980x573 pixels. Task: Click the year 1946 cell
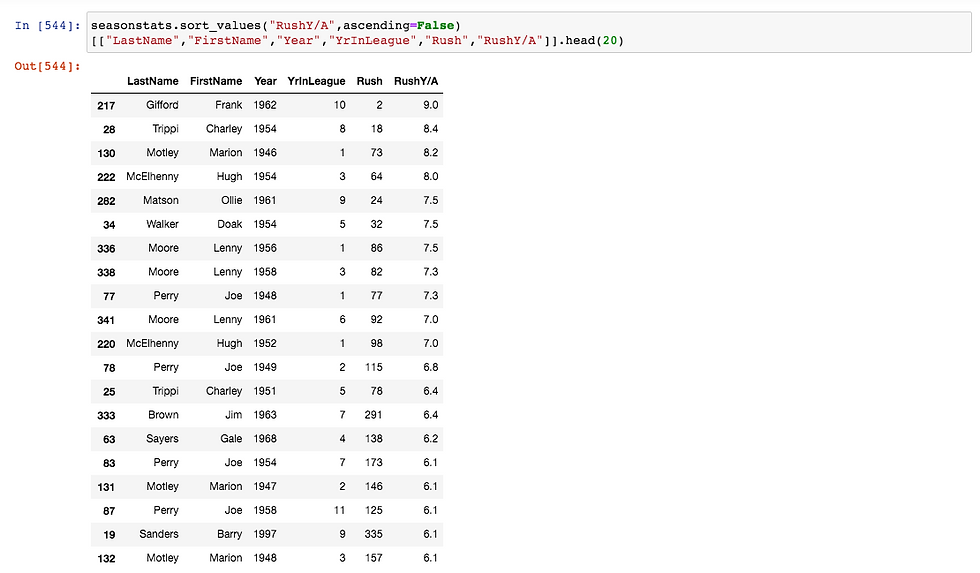[265, 152]
